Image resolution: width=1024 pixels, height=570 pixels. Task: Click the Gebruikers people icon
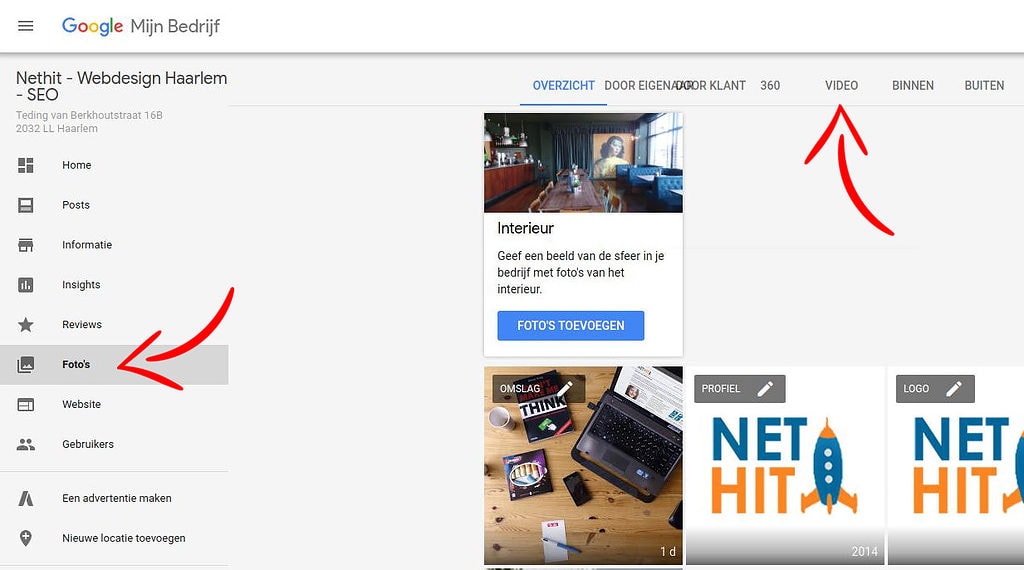(25, 445)
